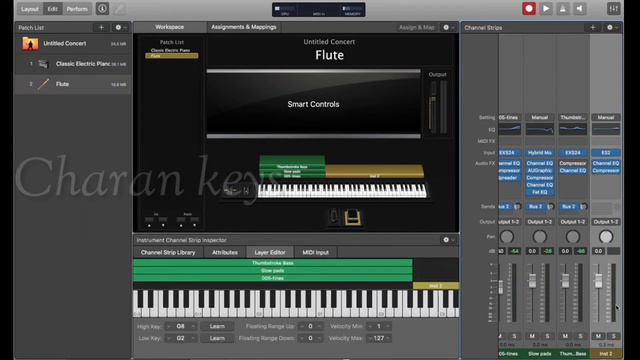The width and height of the screenshot is (640, 360).
Task: Select the Workspace tab
Action: (x=169, y=27)
